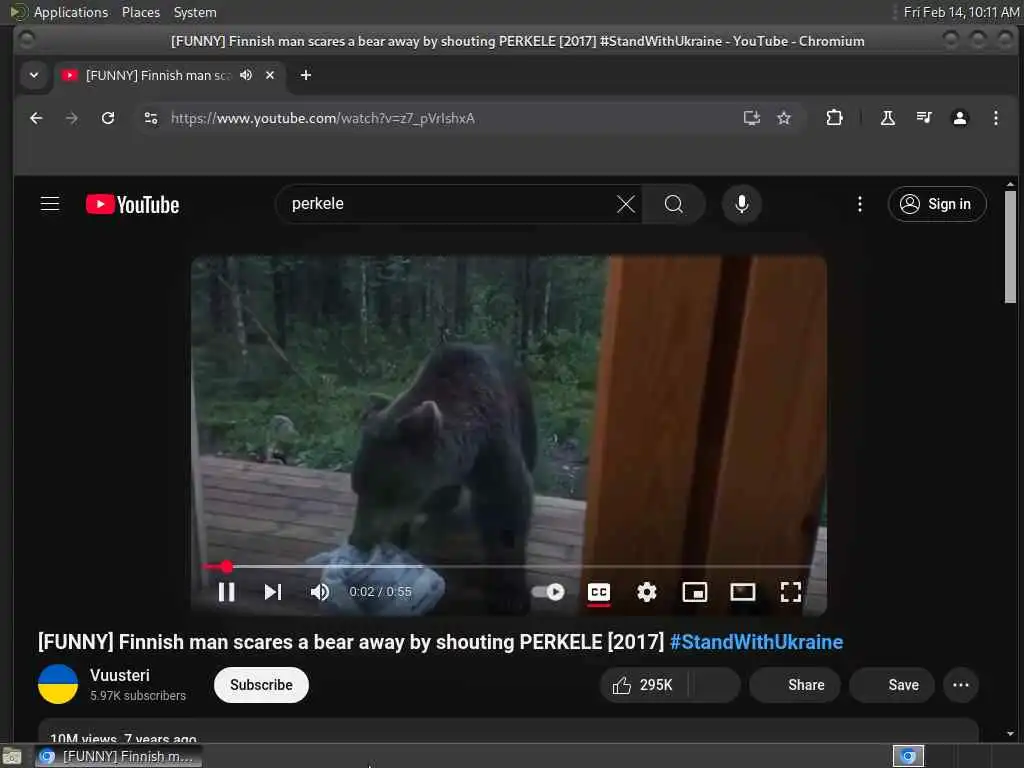
Task: Click Sign in button
Action: tap(936, 204)
